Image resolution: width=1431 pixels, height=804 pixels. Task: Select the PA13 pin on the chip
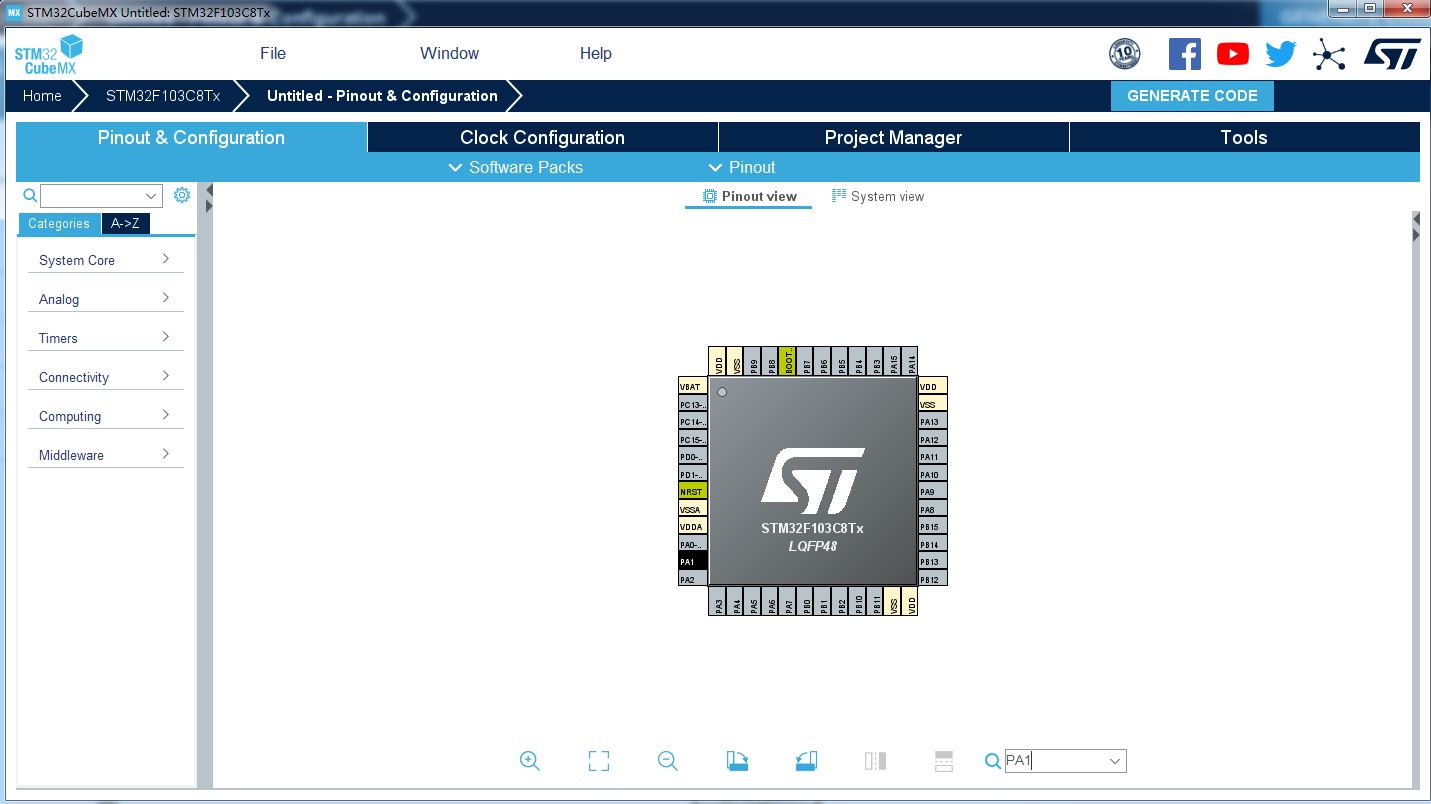tap(932, 422)
